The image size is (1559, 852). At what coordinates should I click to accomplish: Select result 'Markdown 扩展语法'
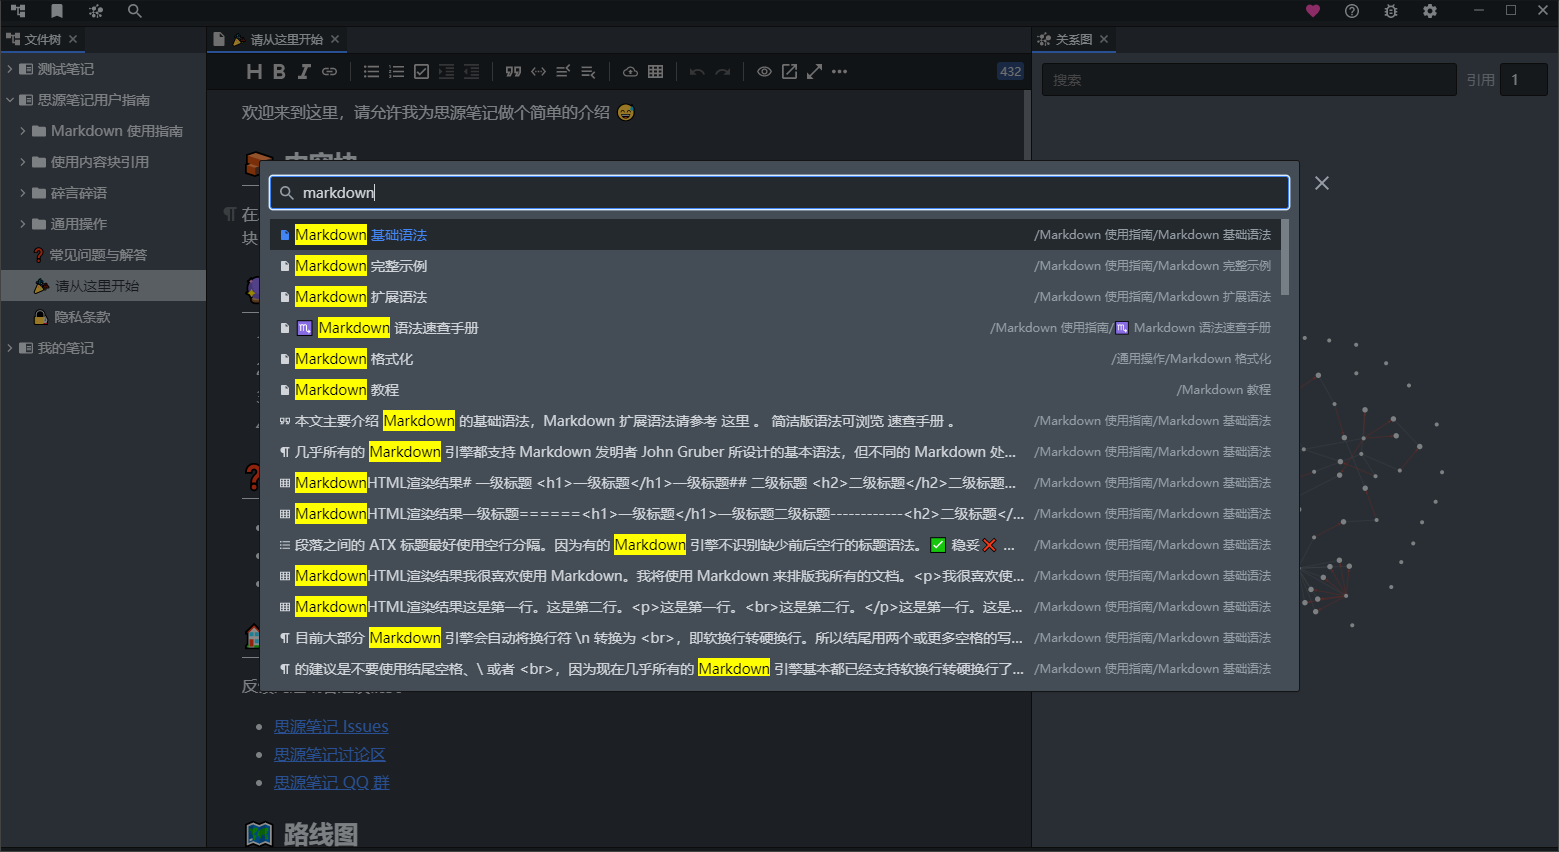[775, 297]
